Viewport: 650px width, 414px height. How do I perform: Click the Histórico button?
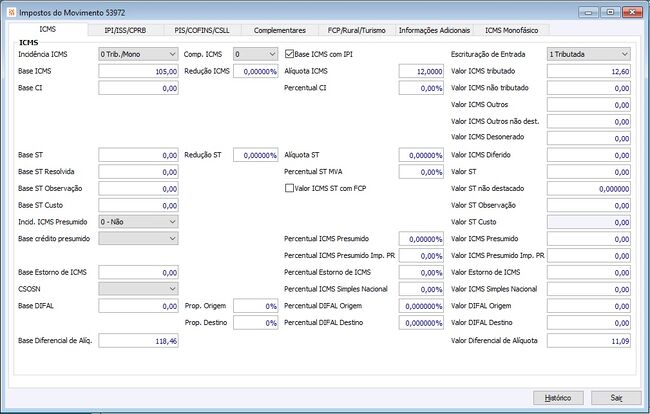coord(558,398)
